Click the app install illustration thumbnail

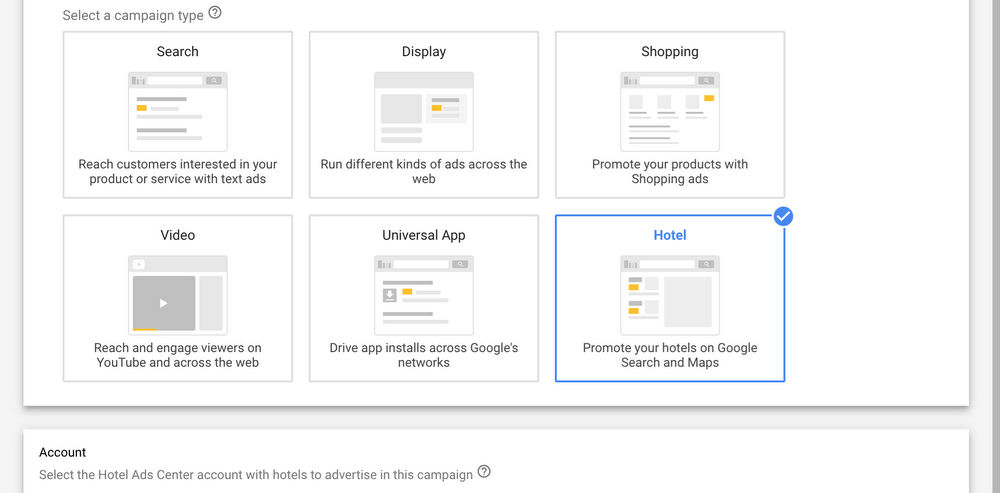click(423, 295)
